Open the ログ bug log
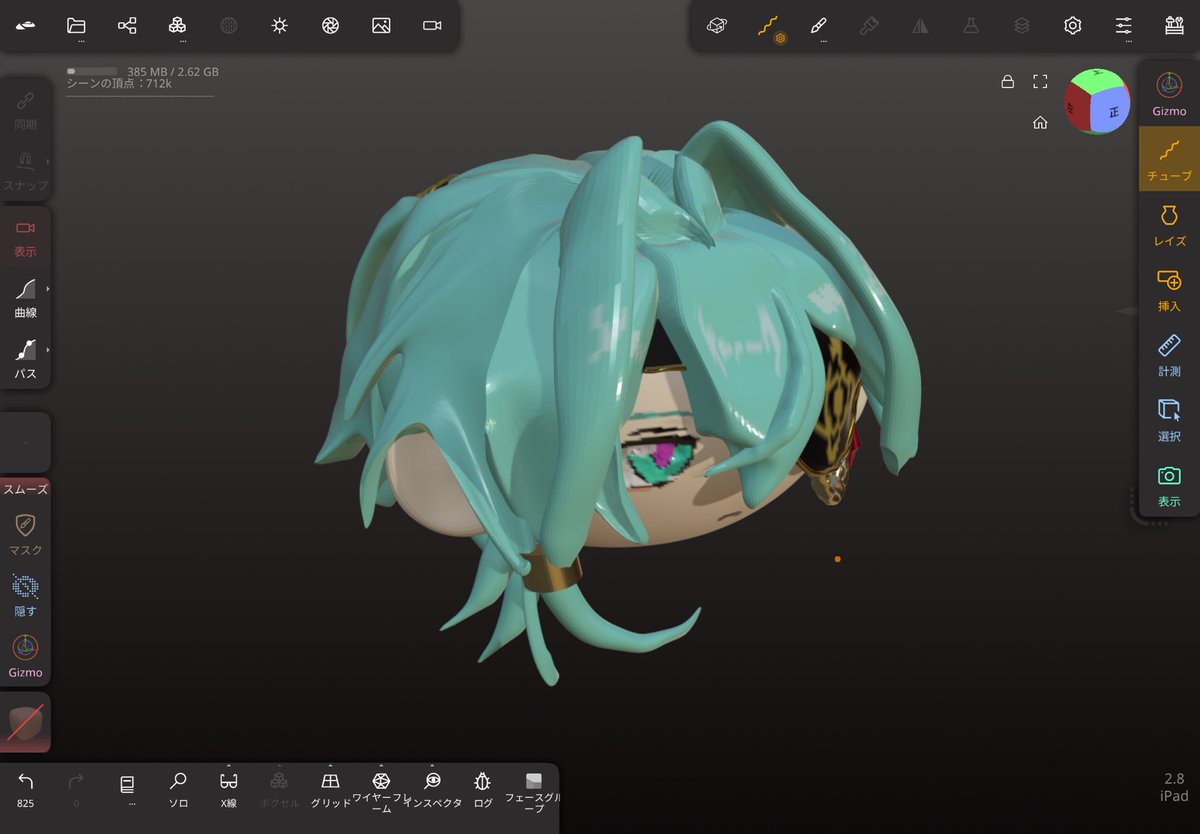 click(483, 788)
